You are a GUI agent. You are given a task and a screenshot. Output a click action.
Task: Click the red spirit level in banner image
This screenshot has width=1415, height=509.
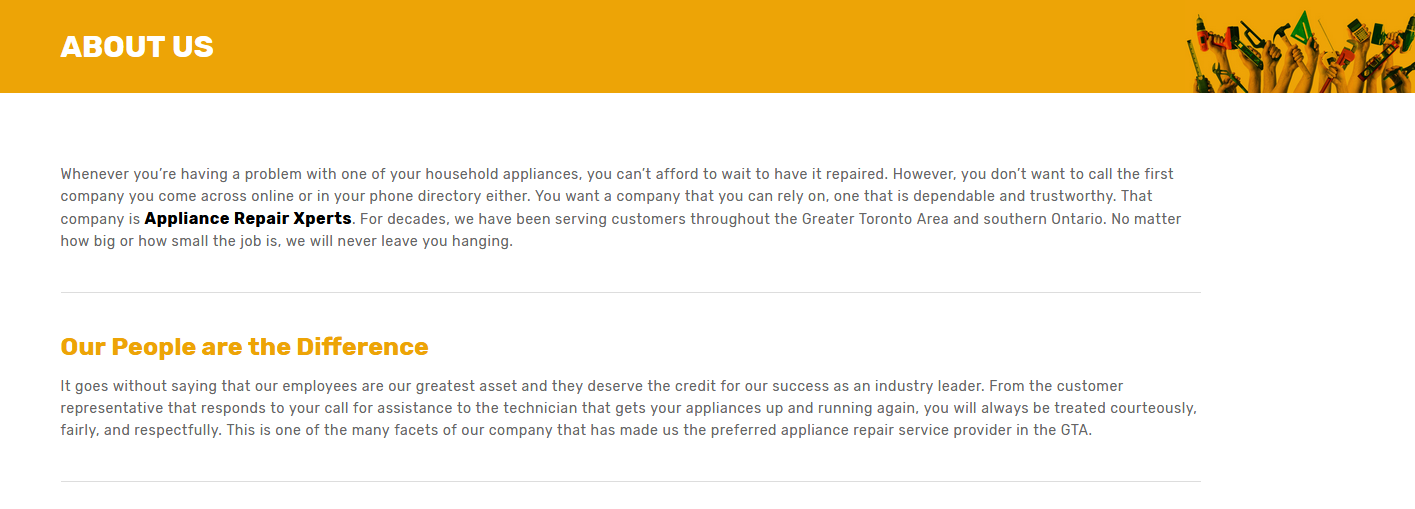1378,61
